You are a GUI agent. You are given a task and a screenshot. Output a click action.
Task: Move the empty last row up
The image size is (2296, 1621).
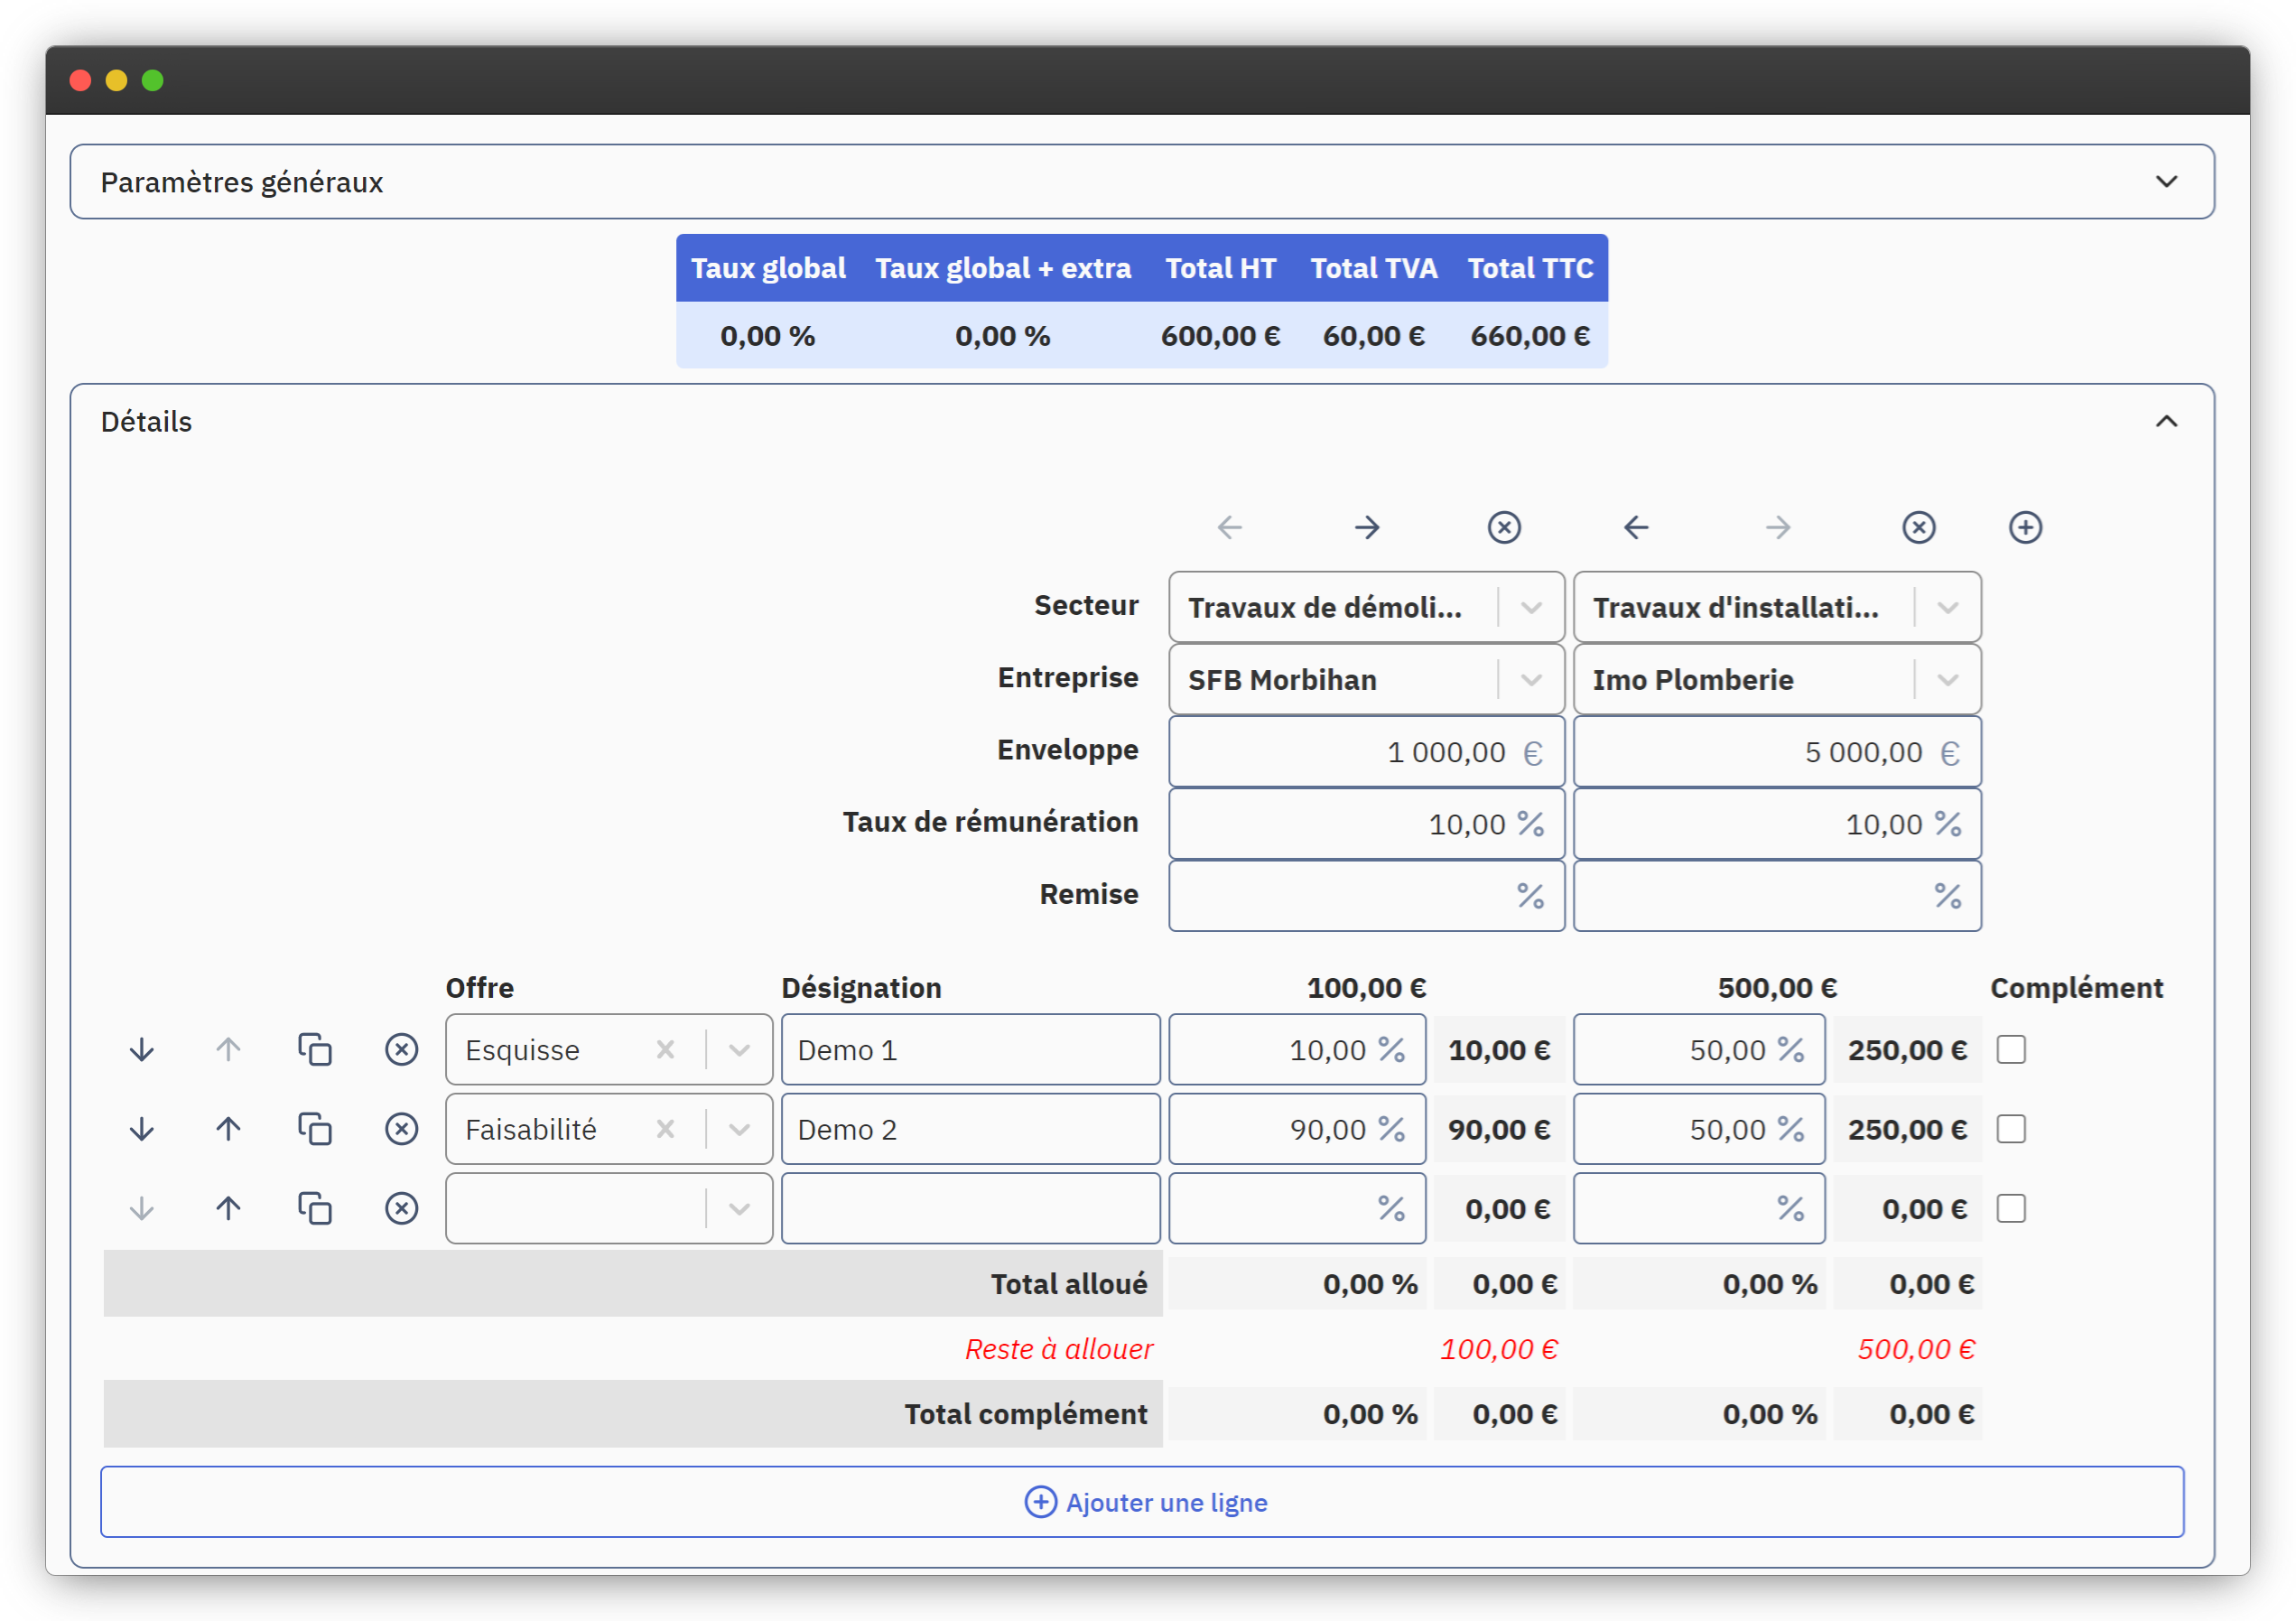tap(228, 1208)
